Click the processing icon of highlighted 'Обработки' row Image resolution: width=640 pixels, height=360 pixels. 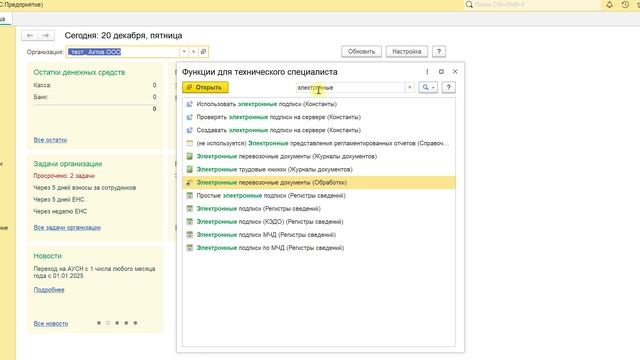pos(189,182)
